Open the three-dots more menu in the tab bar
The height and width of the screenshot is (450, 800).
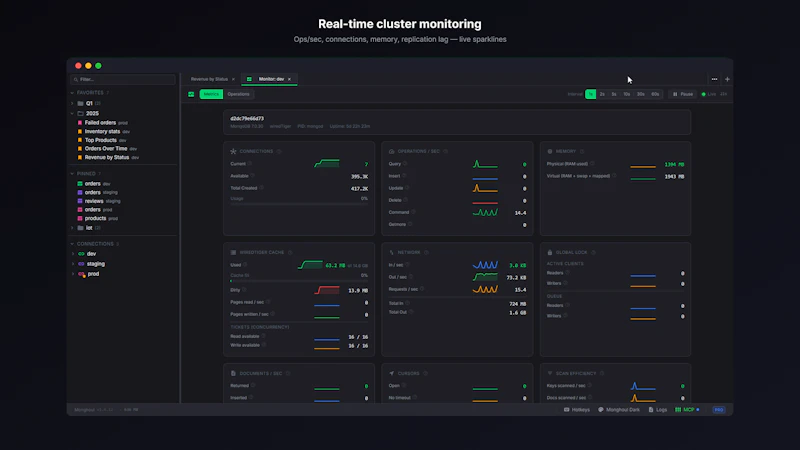(x=714, y=79)
